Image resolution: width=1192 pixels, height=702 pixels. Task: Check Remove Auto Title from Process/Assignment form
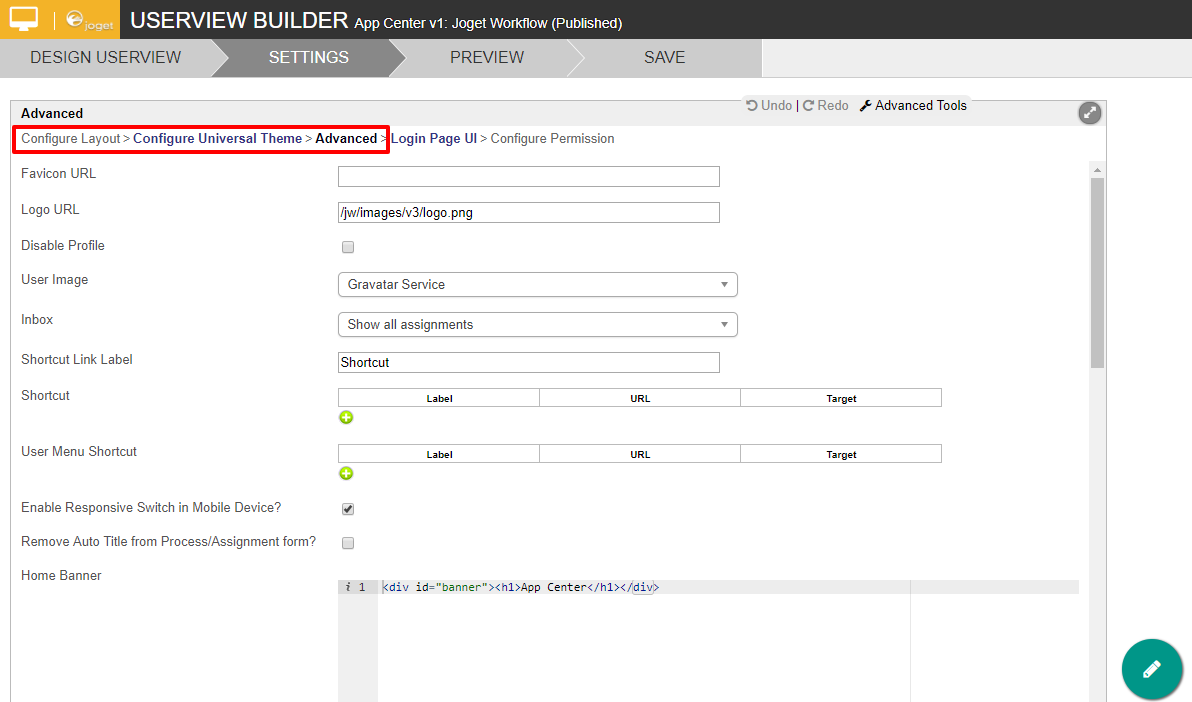point(348,543)
